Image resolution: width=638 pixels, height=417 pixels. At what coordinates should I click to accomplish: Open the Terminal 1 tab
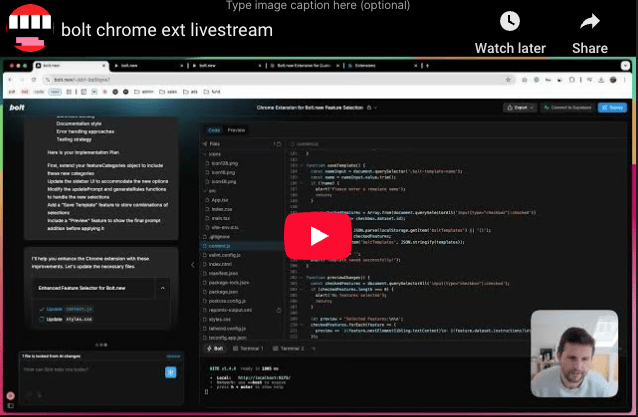point(248,349)
